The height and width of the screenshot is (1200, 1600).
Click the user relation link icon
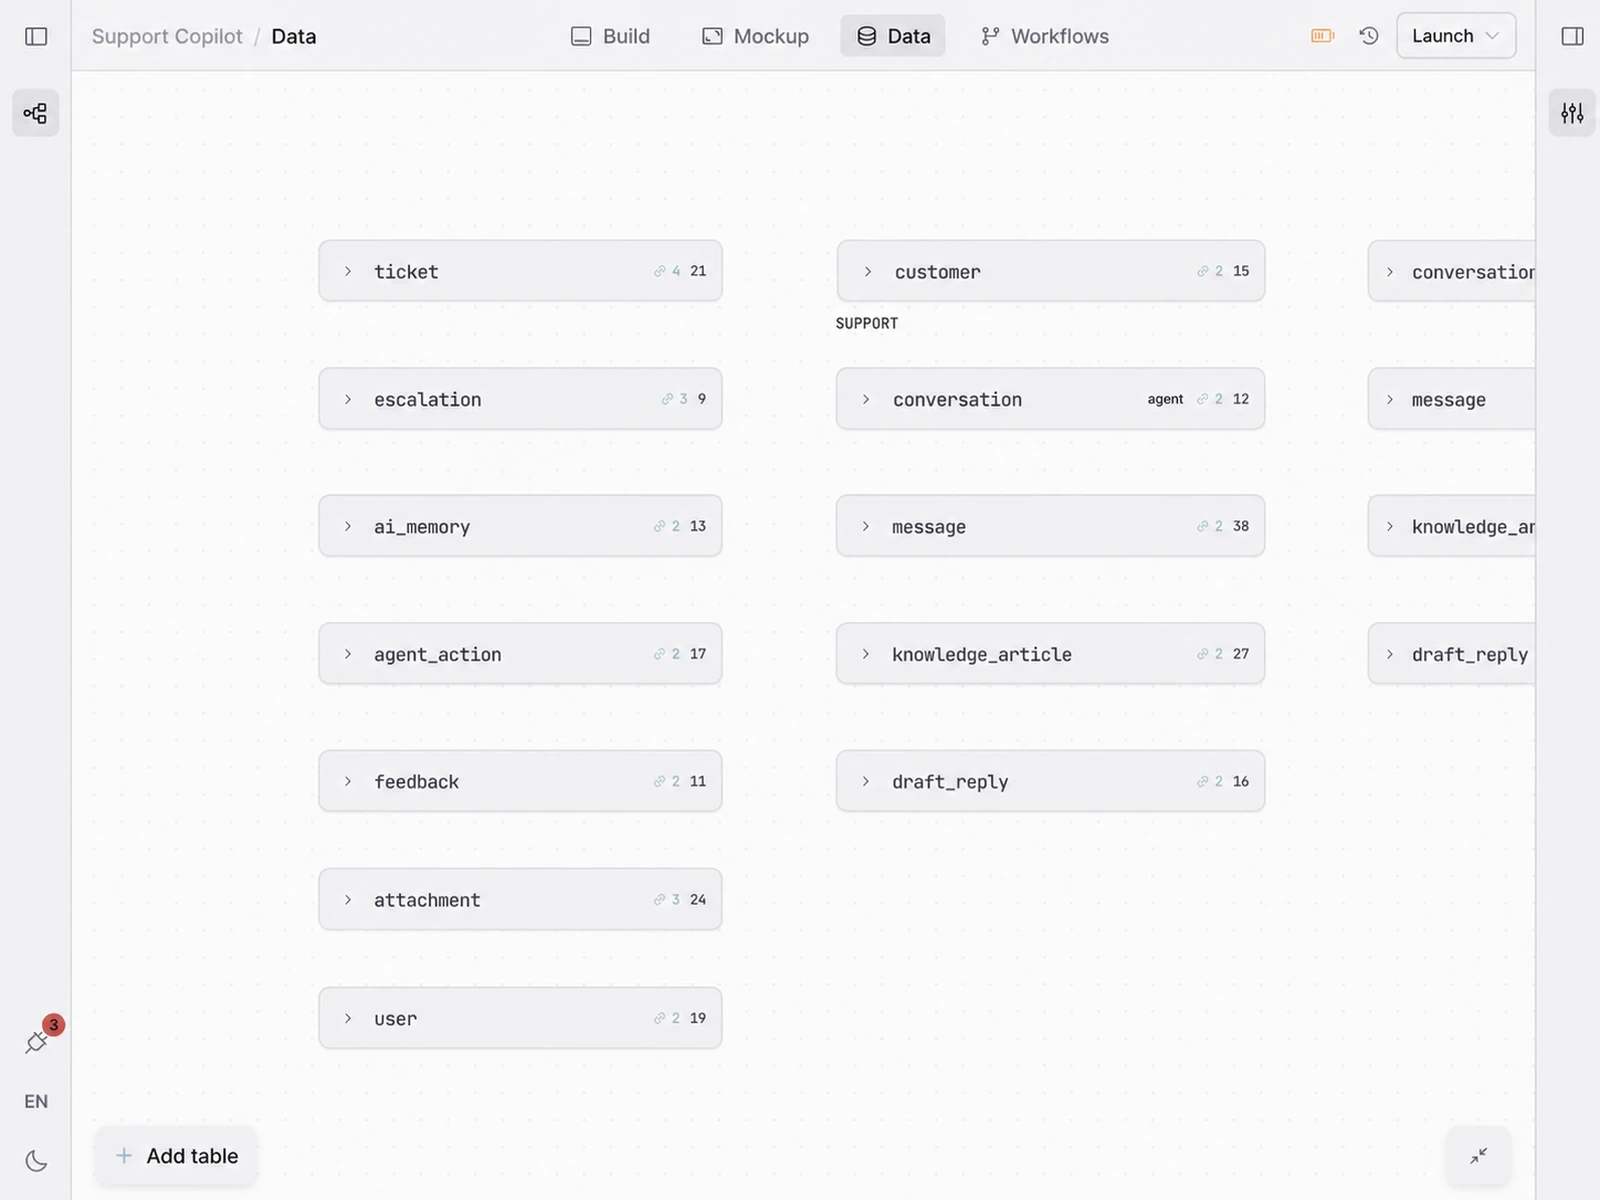tap(660, 1018)
